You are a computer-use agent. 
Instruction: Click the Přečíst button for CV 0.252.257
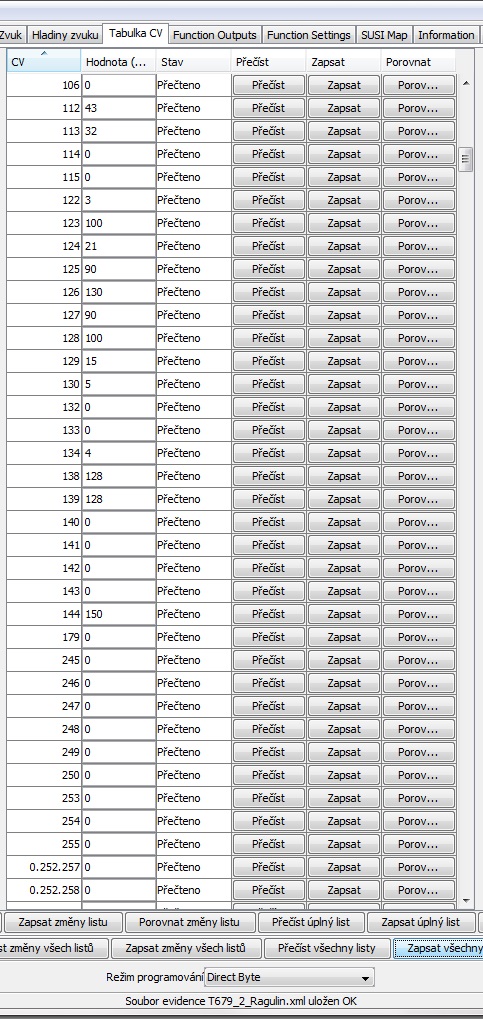click(269, 867)
